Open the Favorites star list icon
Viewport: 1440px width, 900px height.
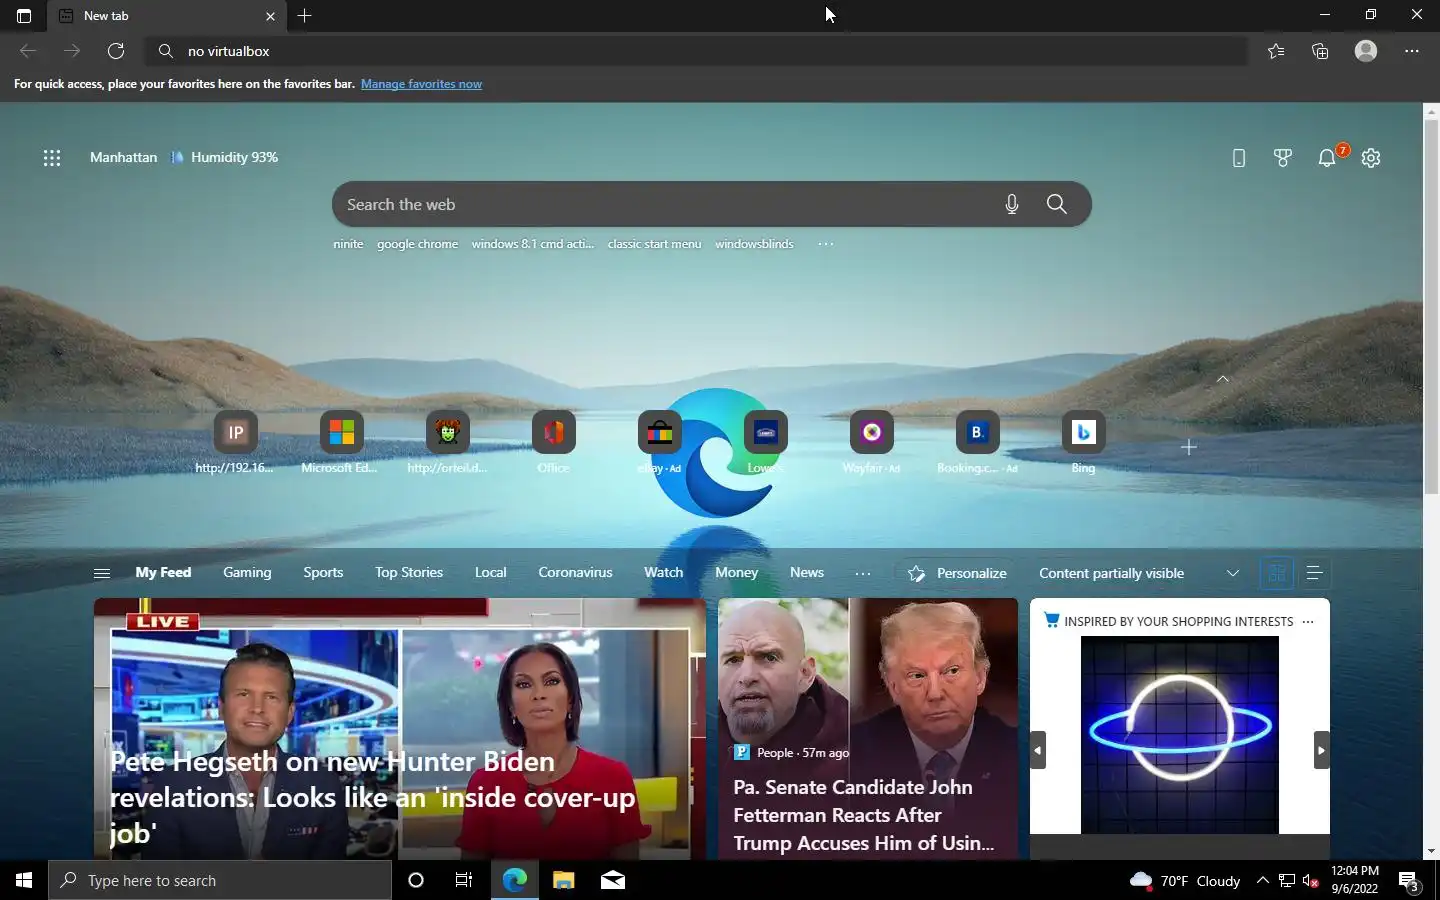1276,51
